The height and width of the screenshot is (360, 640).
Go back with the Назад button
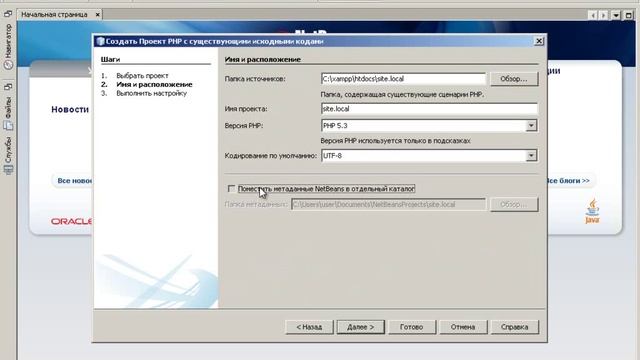click(x=309, y=327)
